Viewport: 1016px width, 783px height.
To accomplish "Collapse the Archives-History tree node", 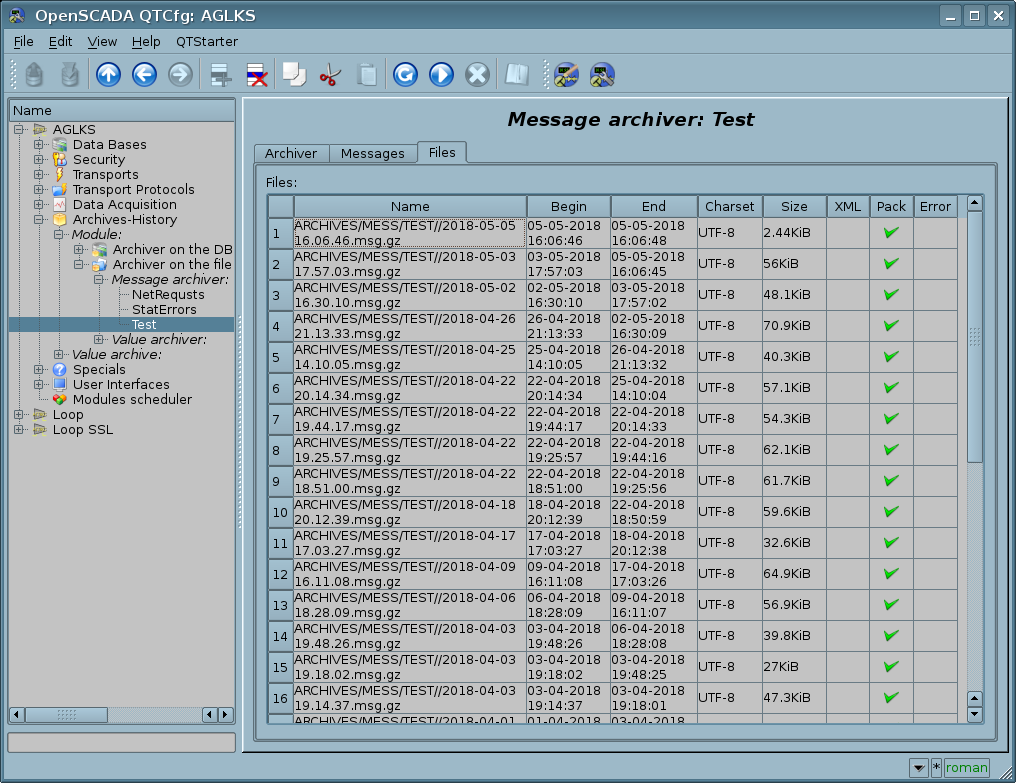I will point(39,220).
